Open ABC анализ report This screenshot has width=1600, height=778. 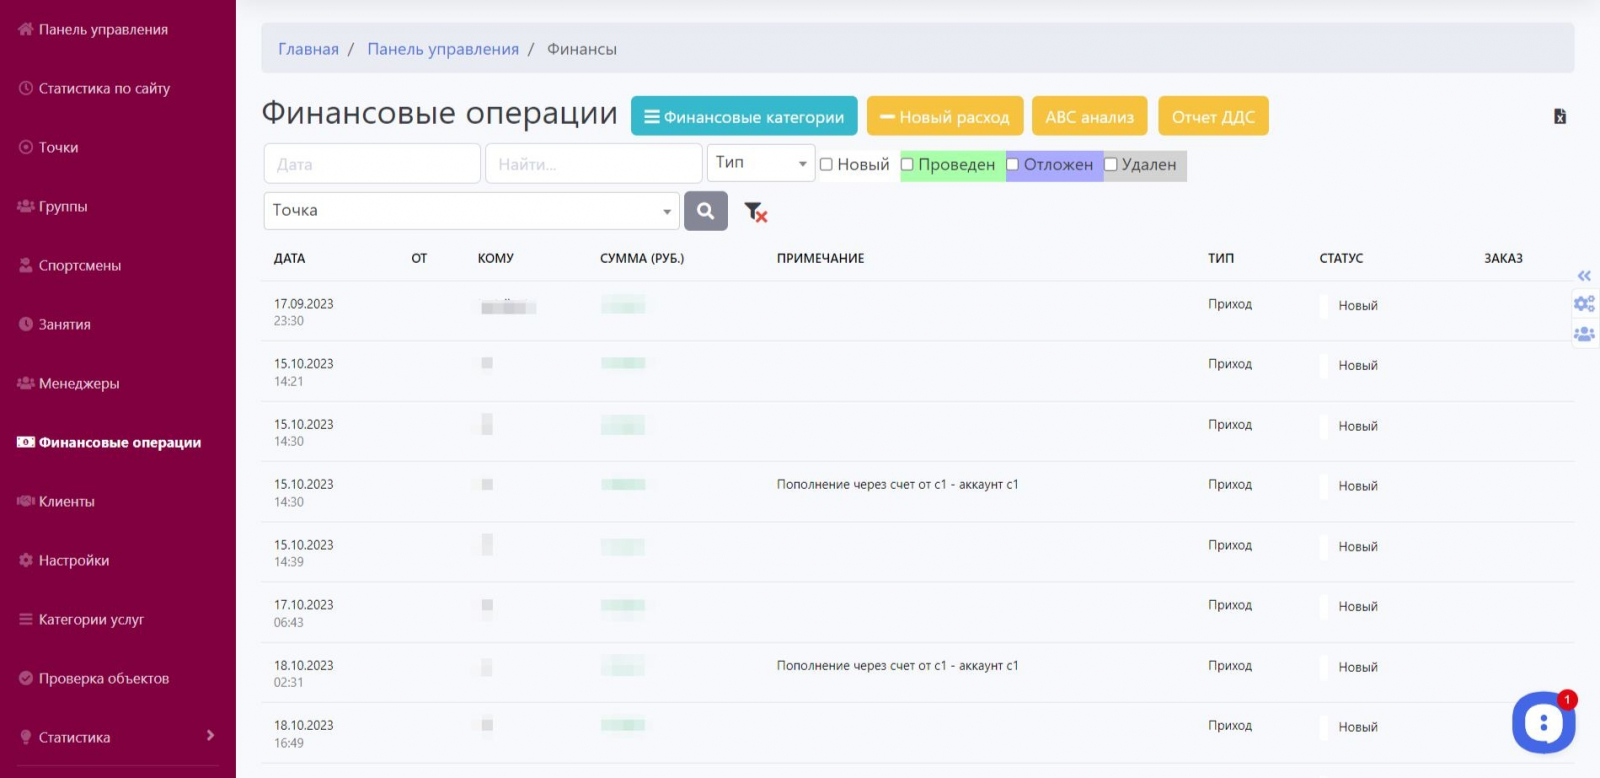click(1090, 116)
